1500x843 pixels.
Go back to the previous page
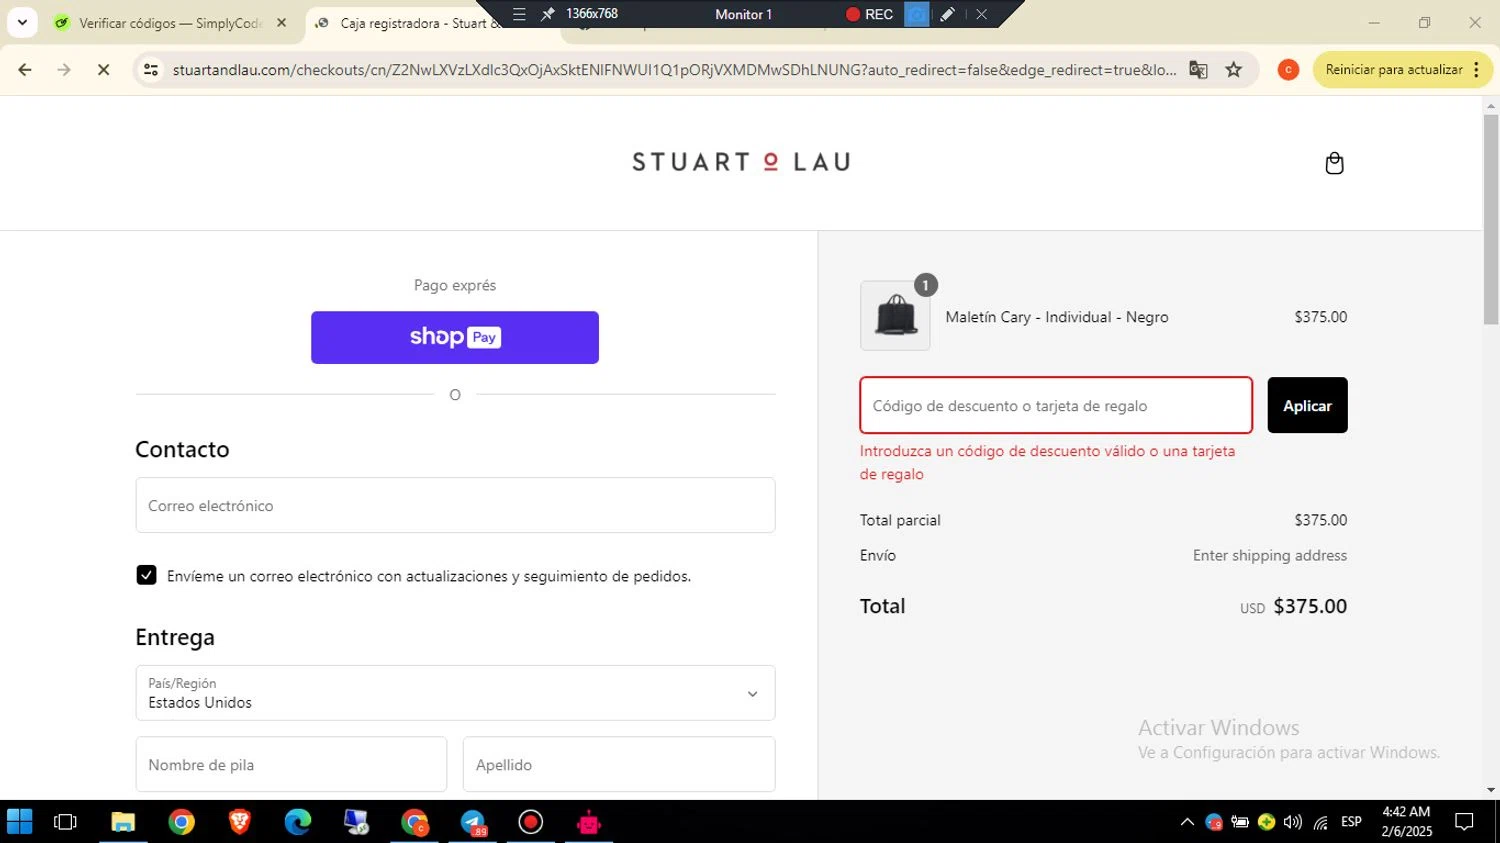coord(25,69)
